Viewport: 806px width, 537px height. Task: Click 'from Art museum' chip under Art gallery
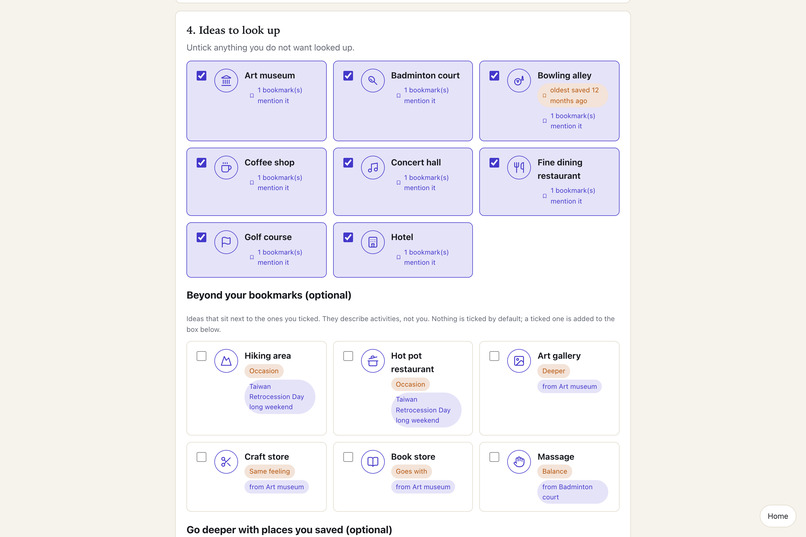point(570,386)
